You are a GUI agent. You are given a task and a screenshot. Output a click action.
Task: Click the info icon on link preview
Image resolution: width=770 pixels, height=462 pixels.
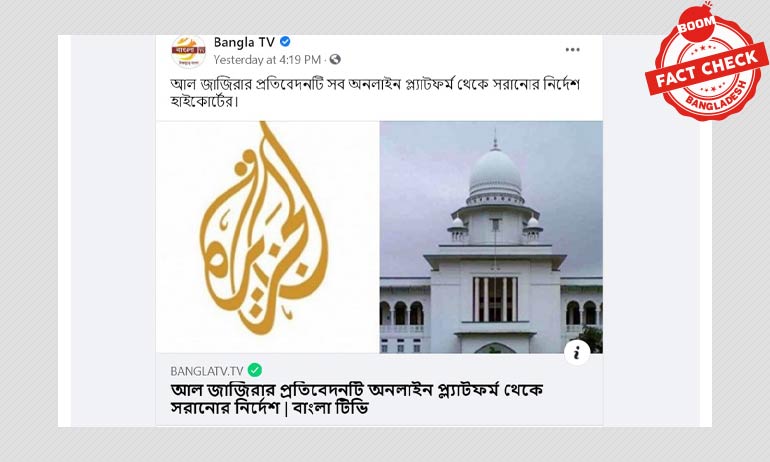pyautogui.click(x=577, y=352)
